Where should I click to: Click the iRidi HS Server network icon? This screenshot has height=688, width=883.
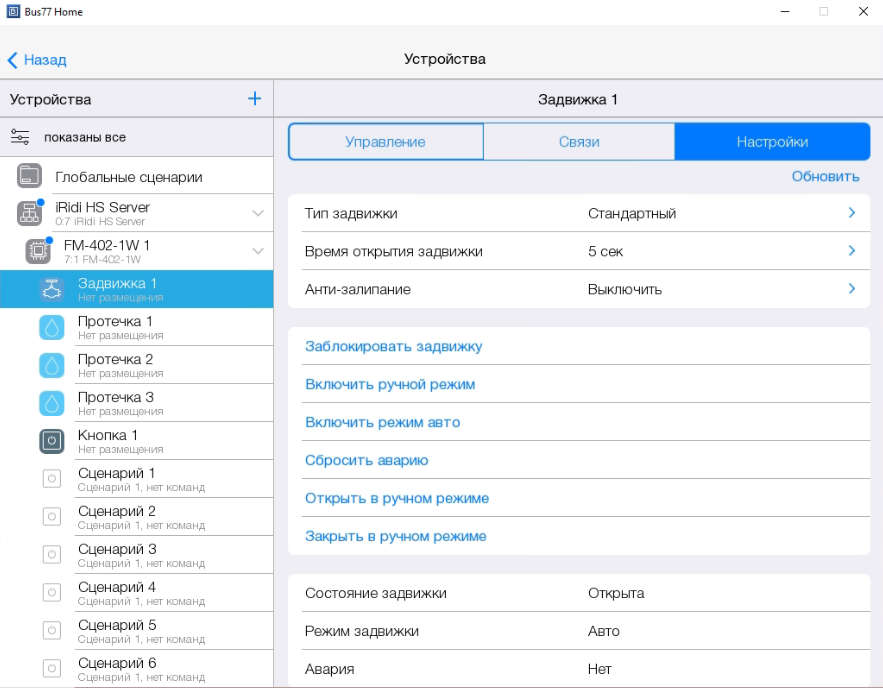29,213
